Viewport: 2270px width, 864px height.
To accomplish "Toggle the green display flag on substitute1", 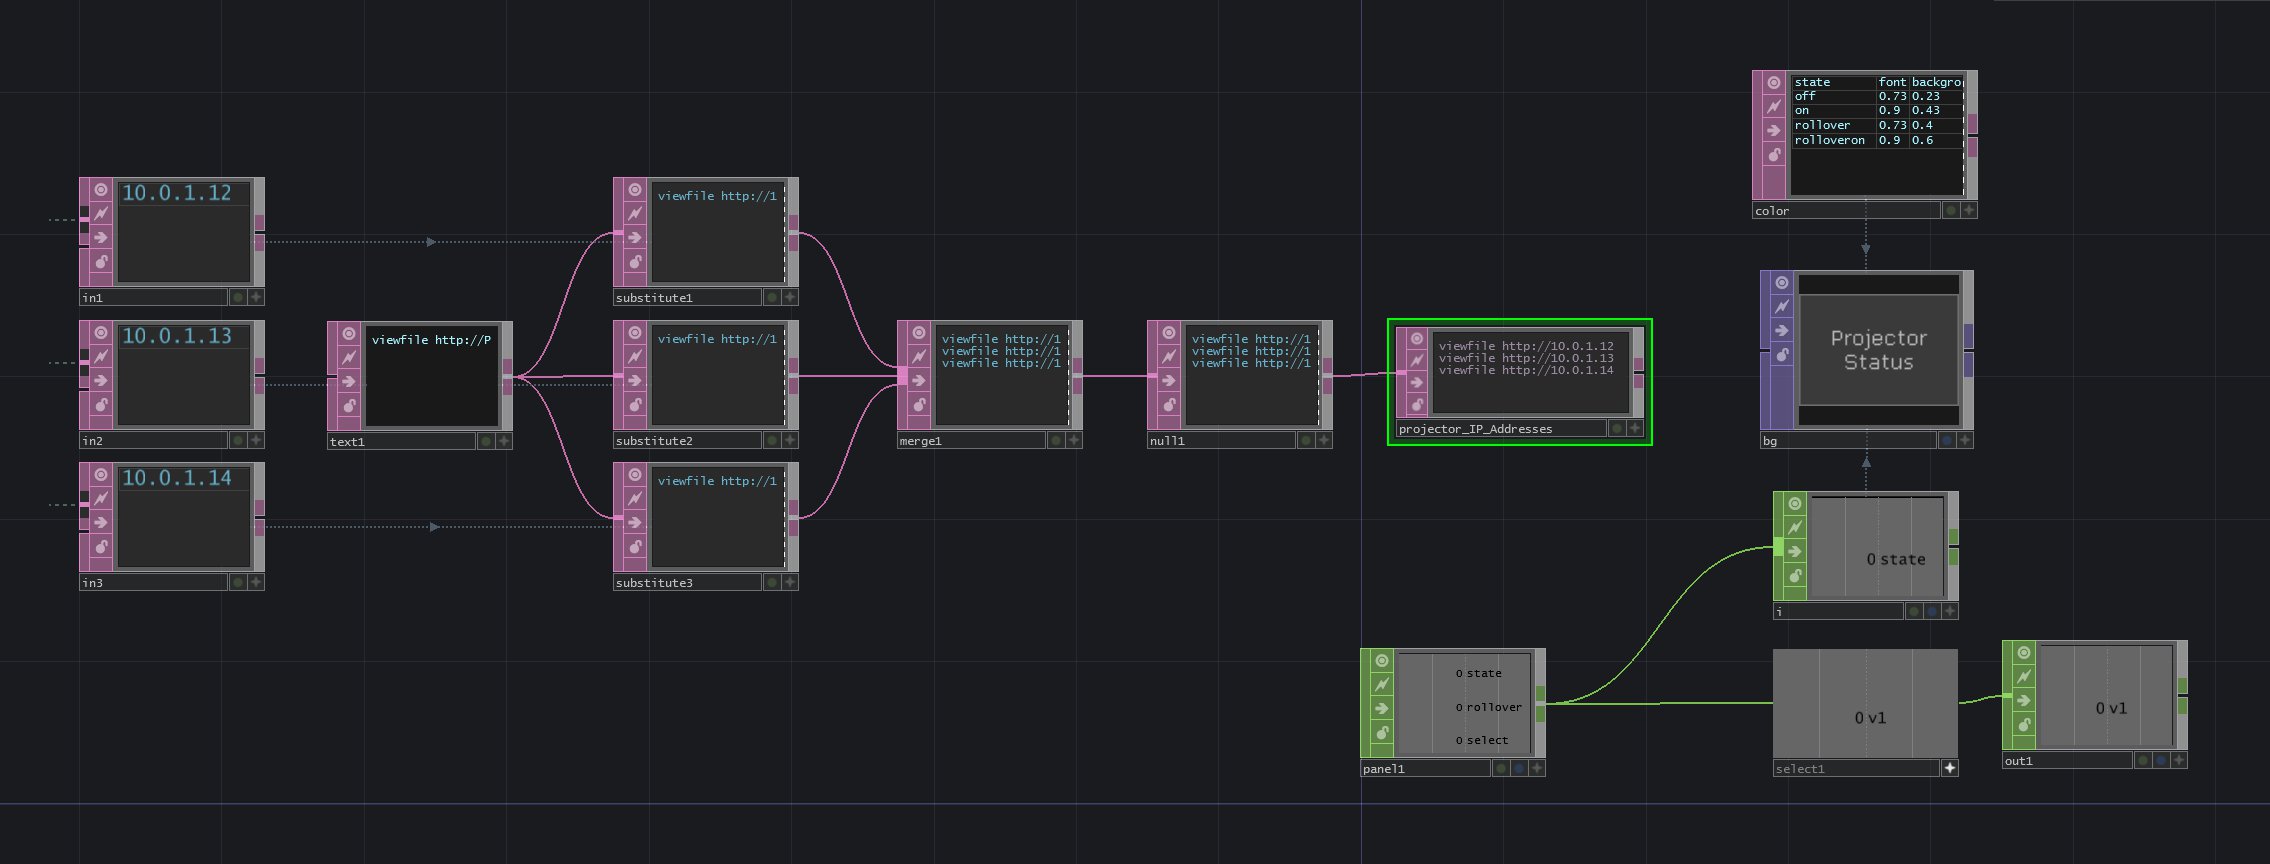I will click(x=772, y=297).
